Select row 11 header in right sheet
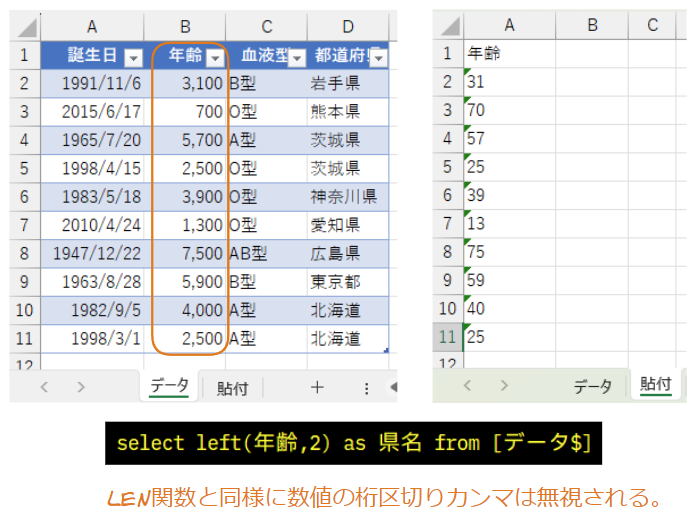 [x=448, y=337]
